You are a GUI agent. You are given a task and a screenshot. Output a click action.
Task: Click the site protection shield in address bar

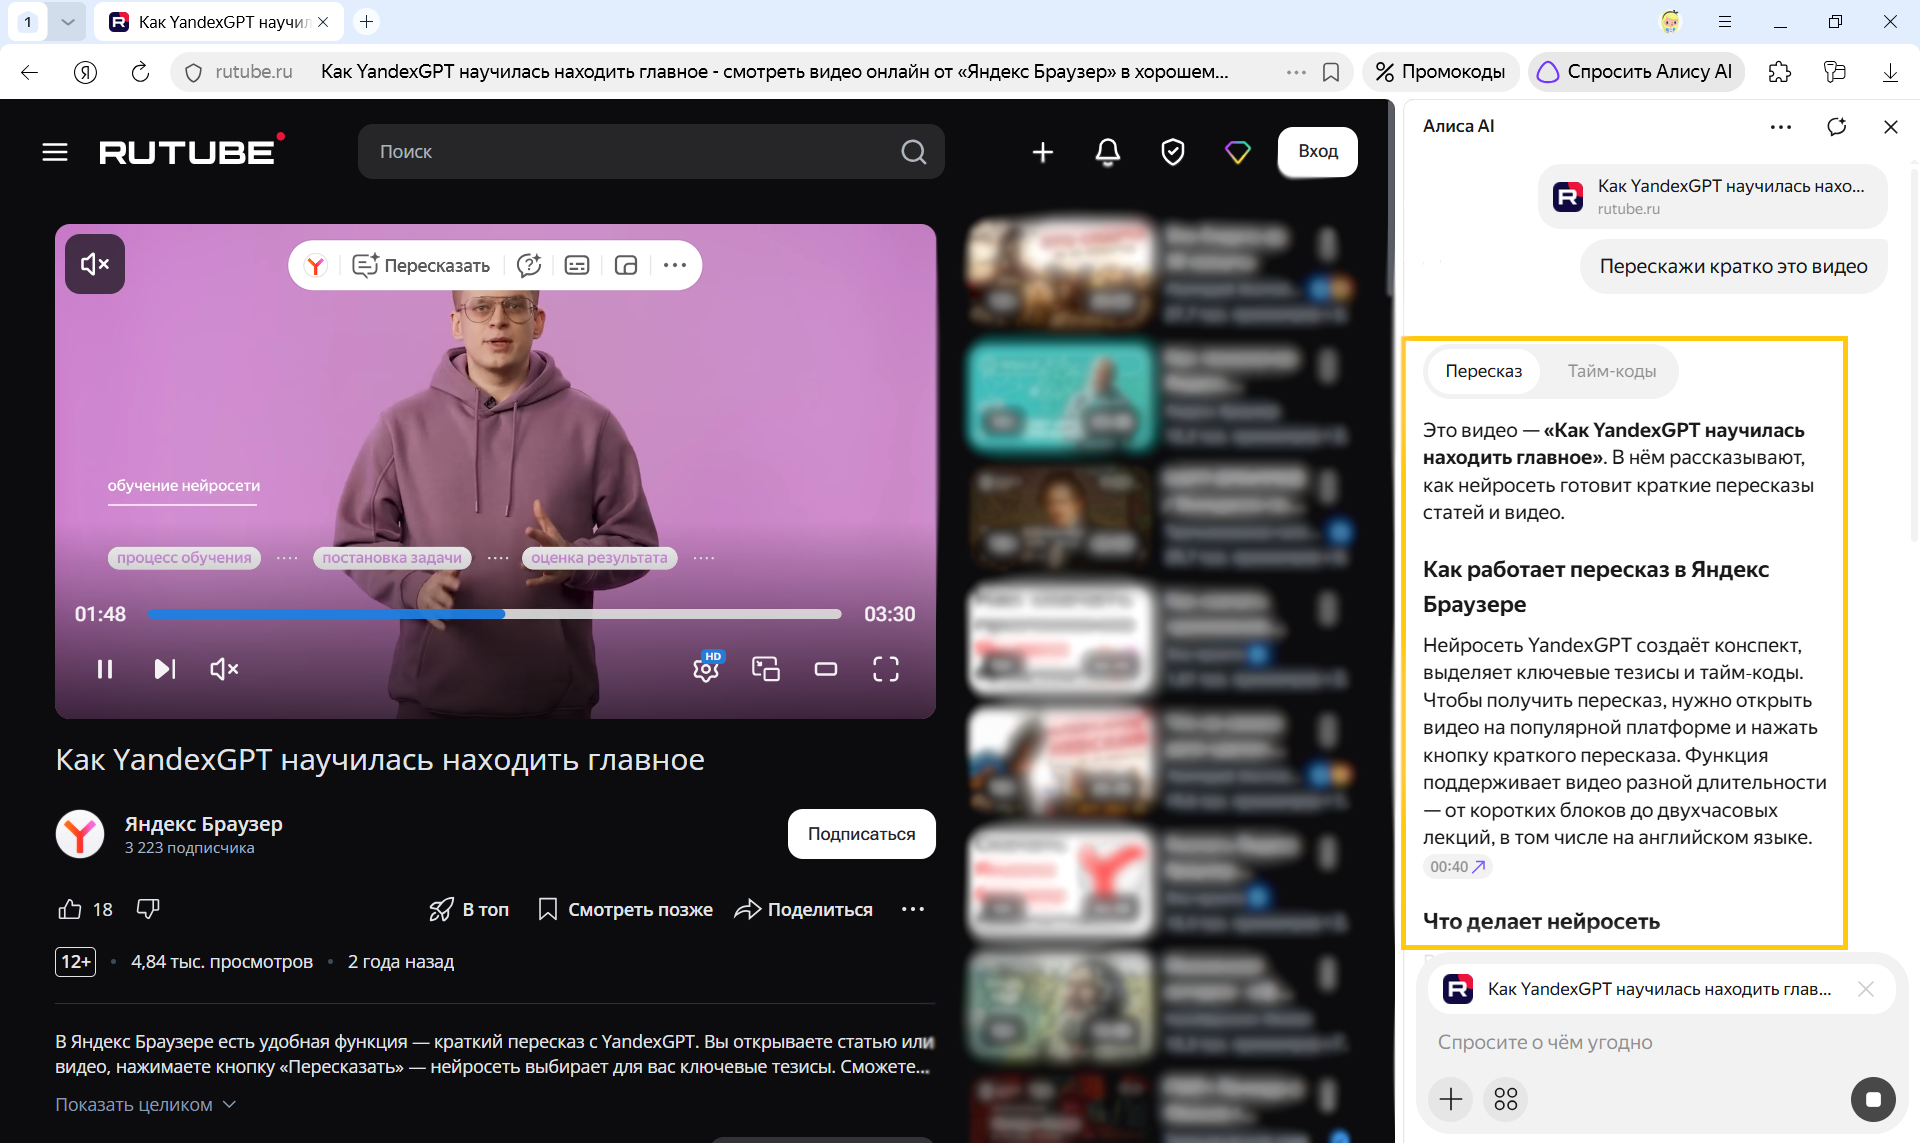coord(194,72)
